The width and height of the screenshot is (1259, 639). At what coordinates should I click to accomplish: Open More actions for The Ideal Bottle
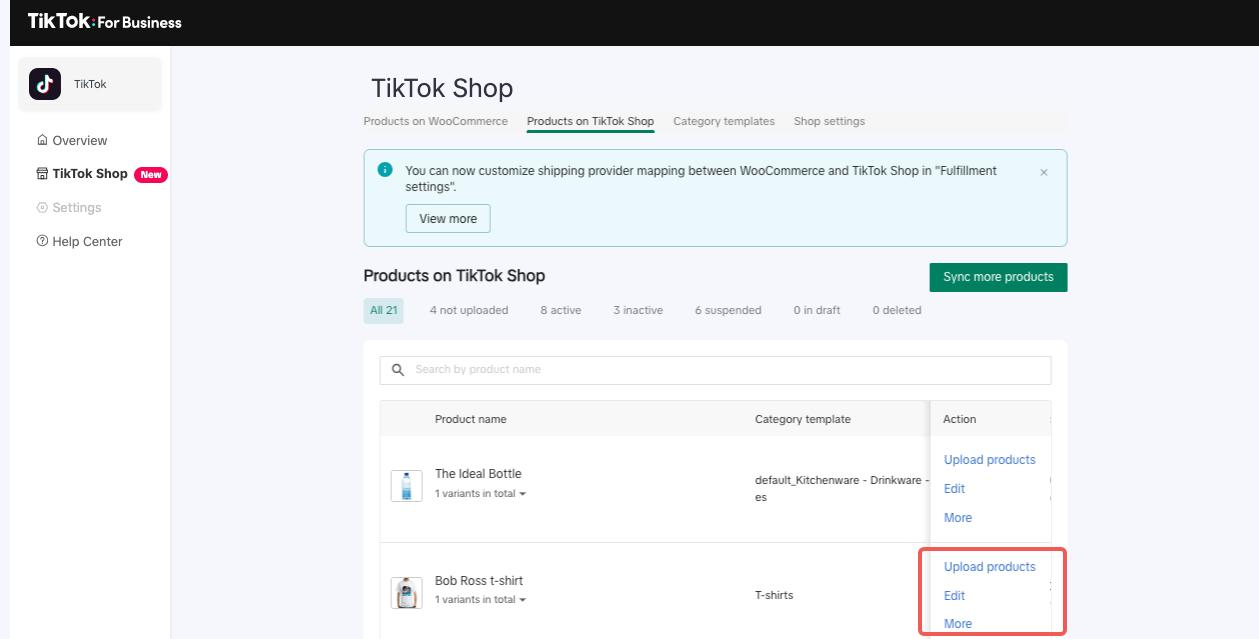point(957,517)
